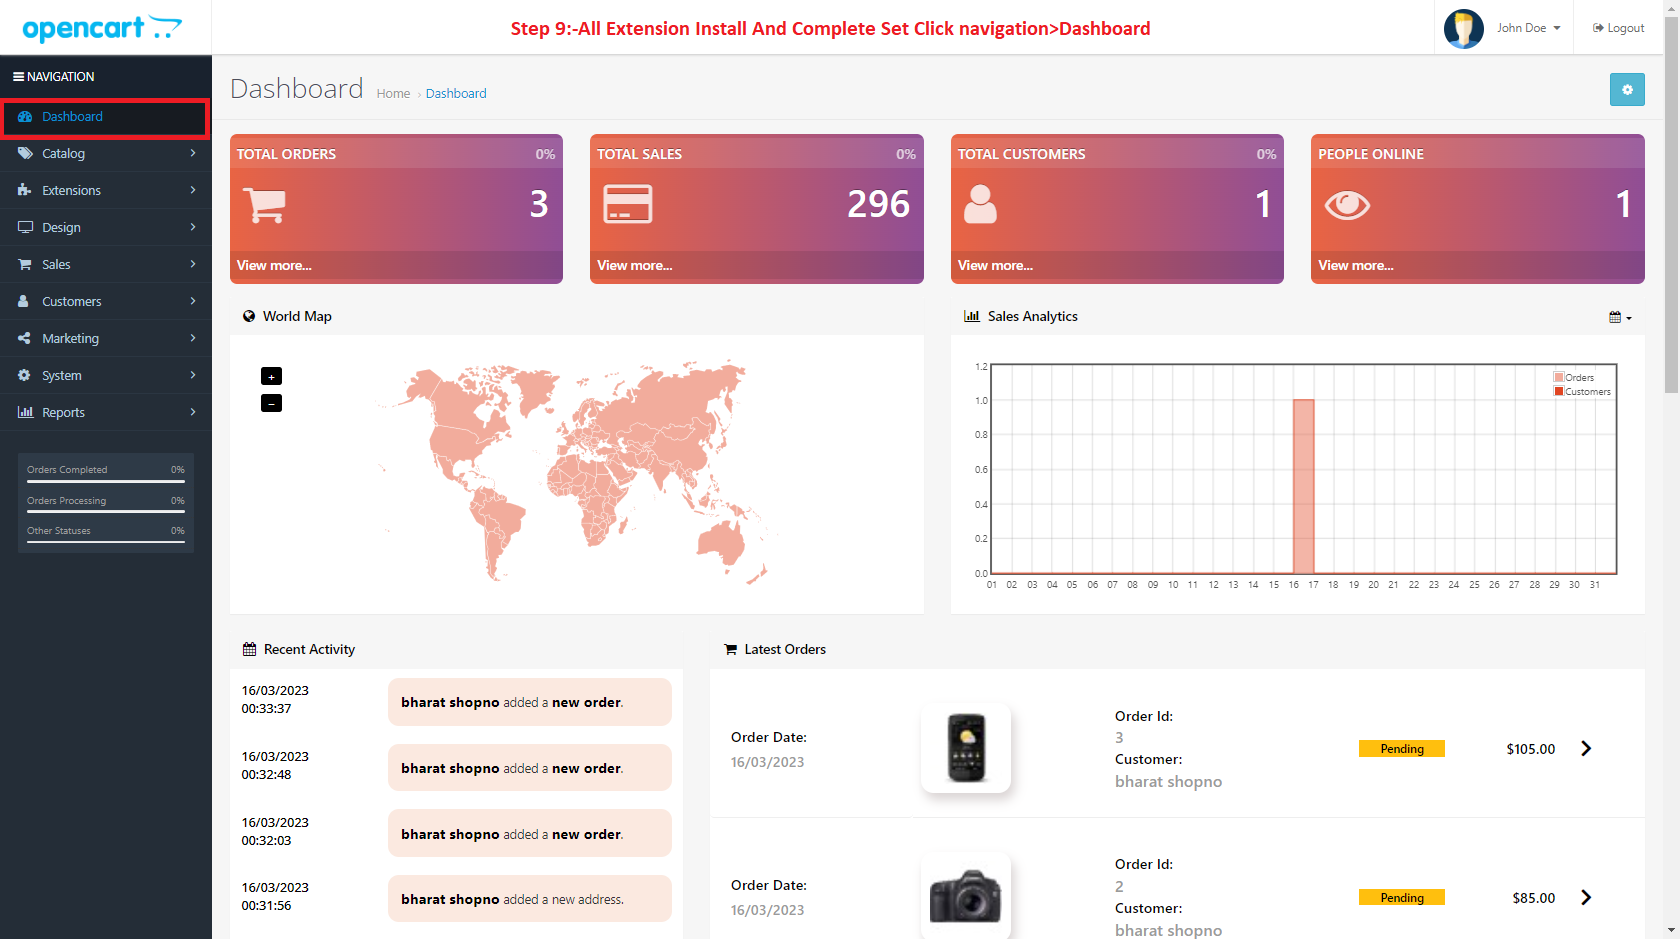Open the Extensions navigation menu
The width and height of the screenshot is (1680, 939).
click(105, 191)
